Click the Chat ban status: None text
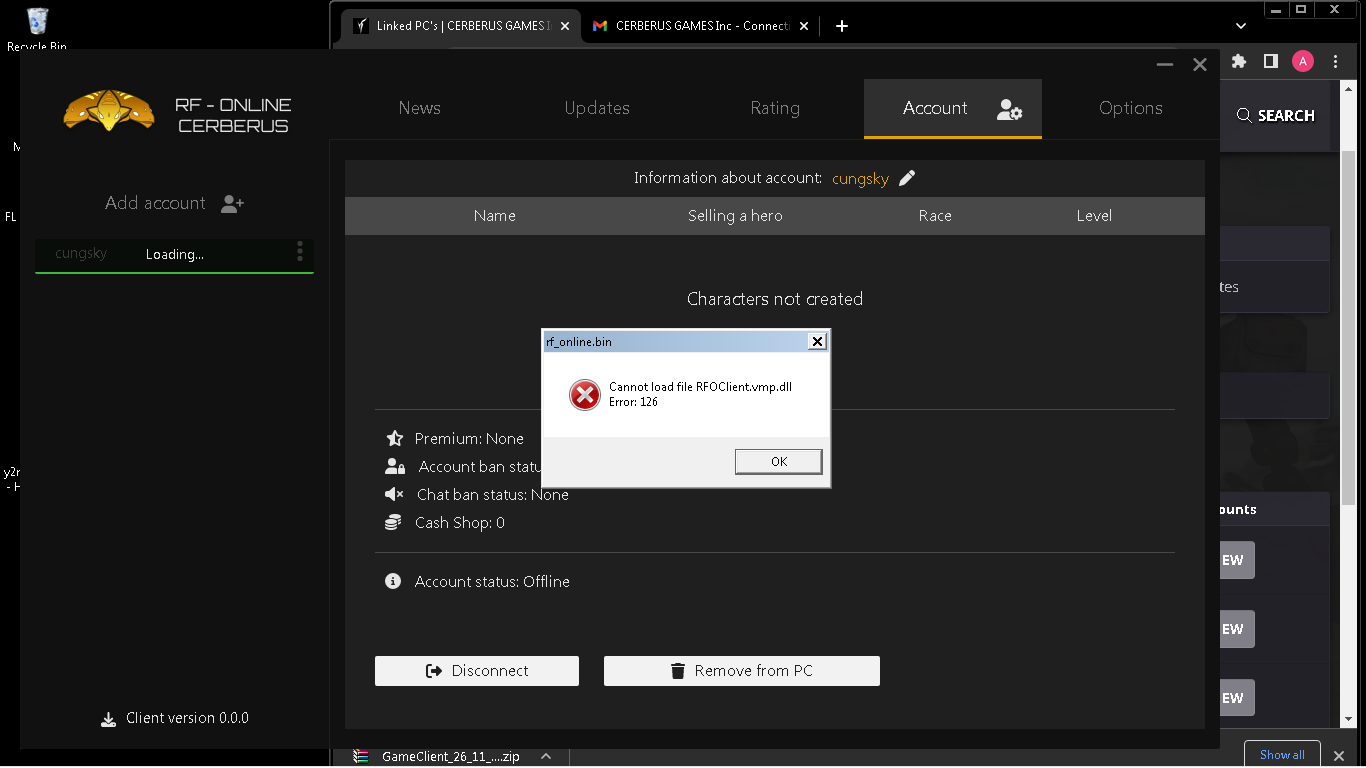This screenshot has height=768, width=1366. (493, 494)
